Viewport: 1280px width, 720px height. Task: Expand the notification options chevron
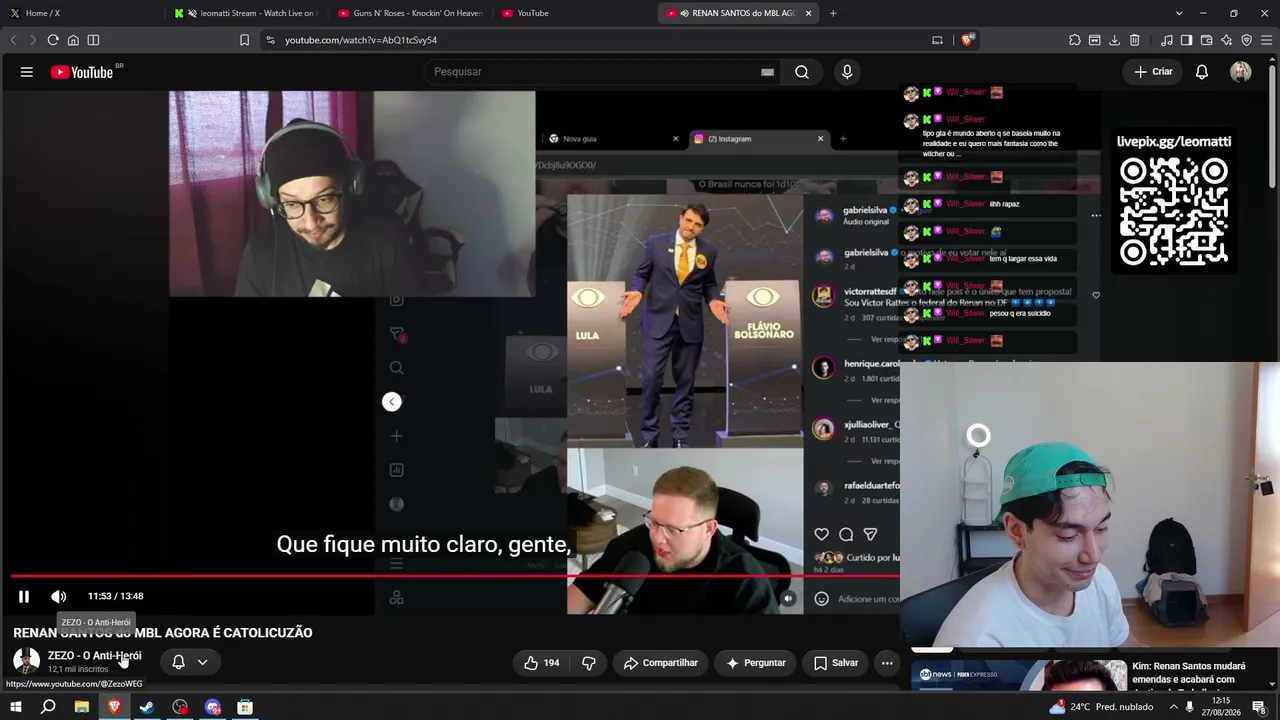202,662
